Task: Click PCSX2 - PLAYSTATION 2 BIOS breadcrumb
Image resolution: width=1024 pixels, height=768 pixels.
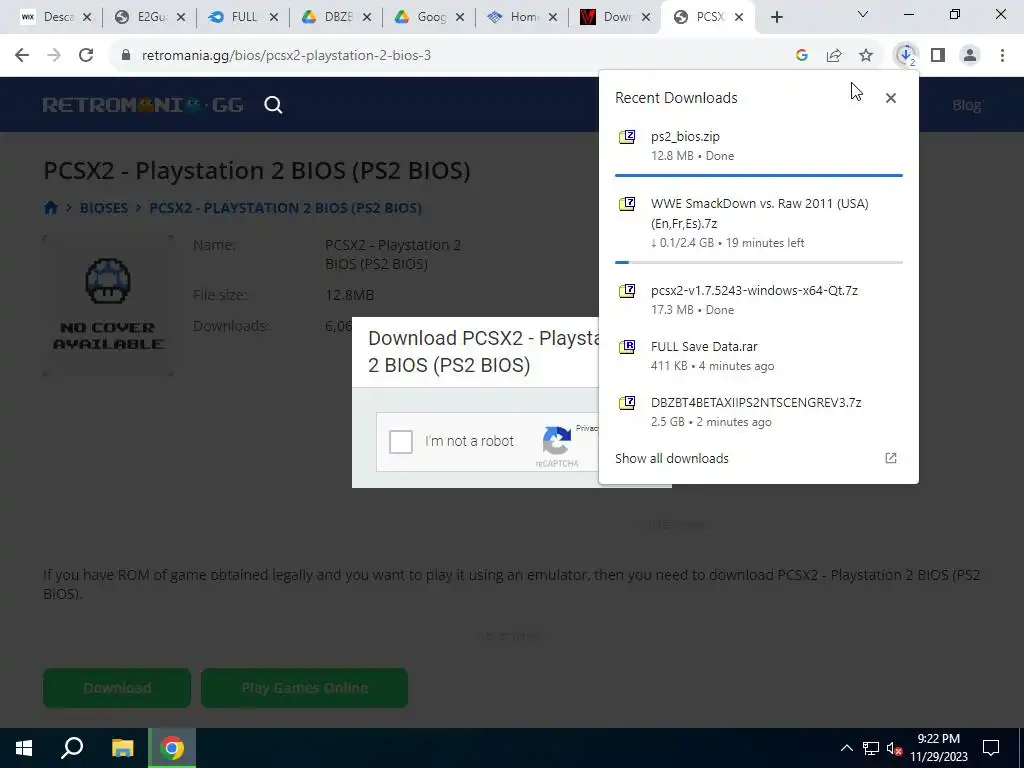Action: pyautogui.click(x=285, y=208)
